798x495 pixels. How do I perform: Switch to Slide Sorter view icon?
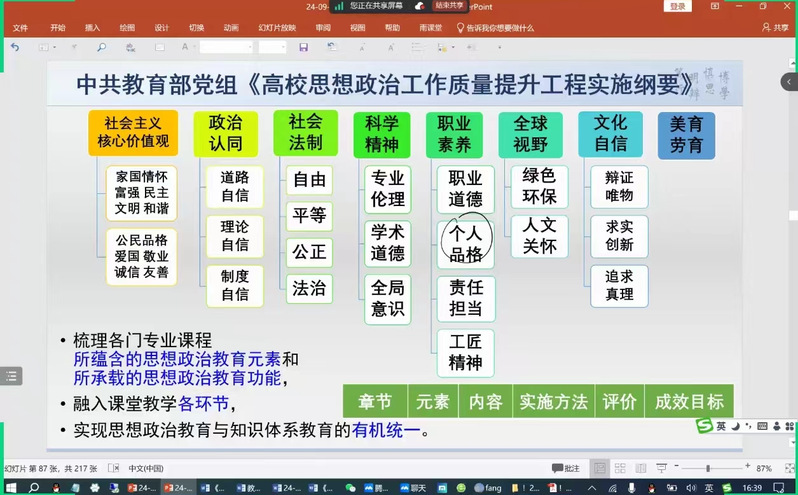pyautogui.click(x=621, y=468)
